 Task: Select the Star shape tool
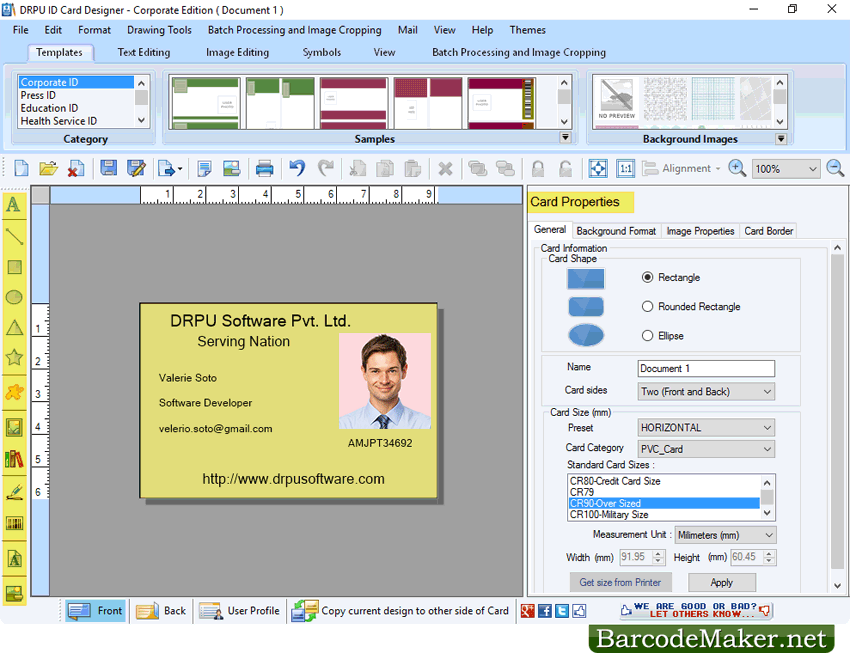pos(14,358)
